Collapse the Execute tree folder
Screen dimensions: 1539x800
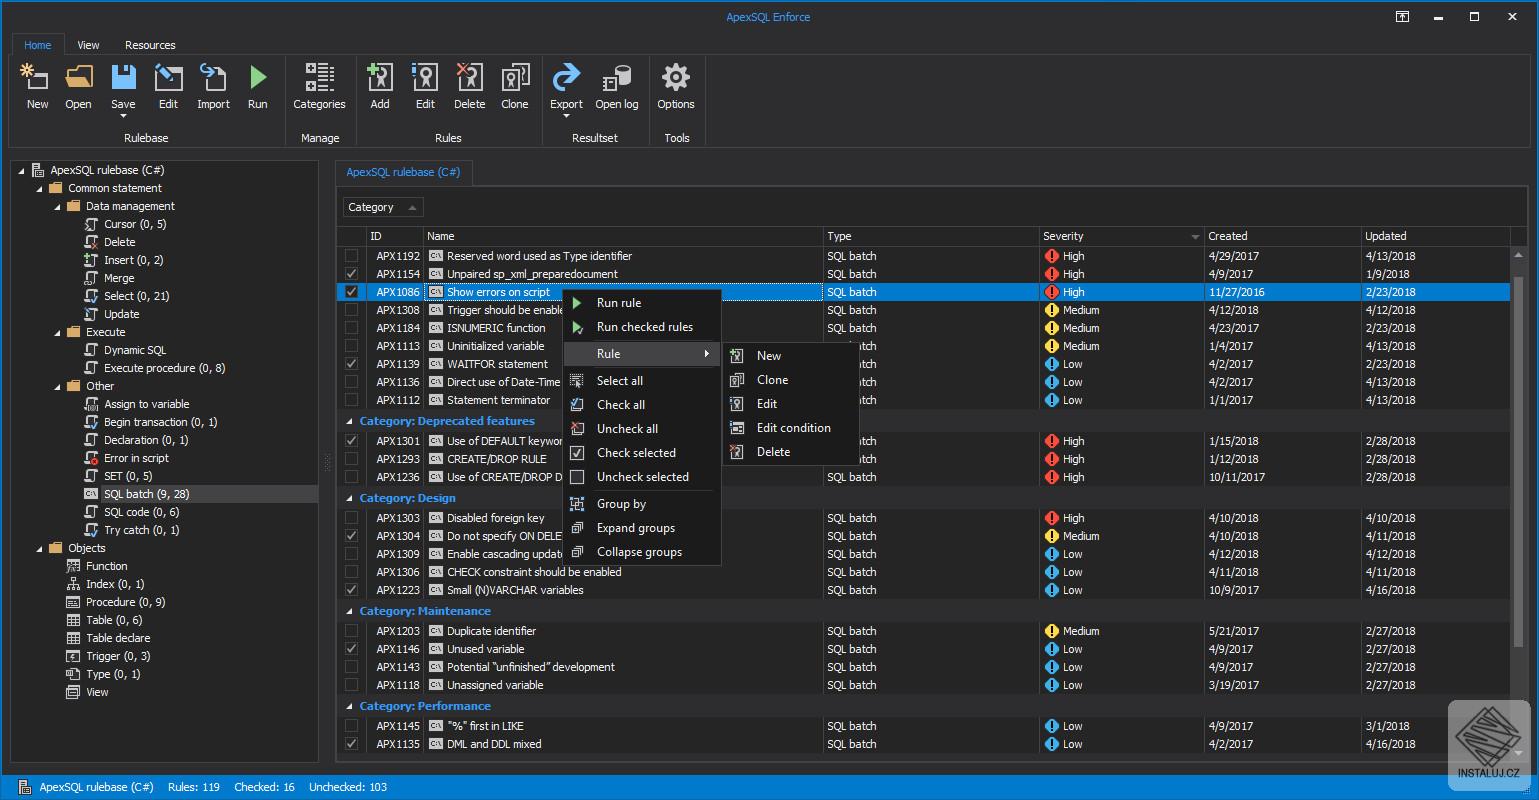coord(58,332)
